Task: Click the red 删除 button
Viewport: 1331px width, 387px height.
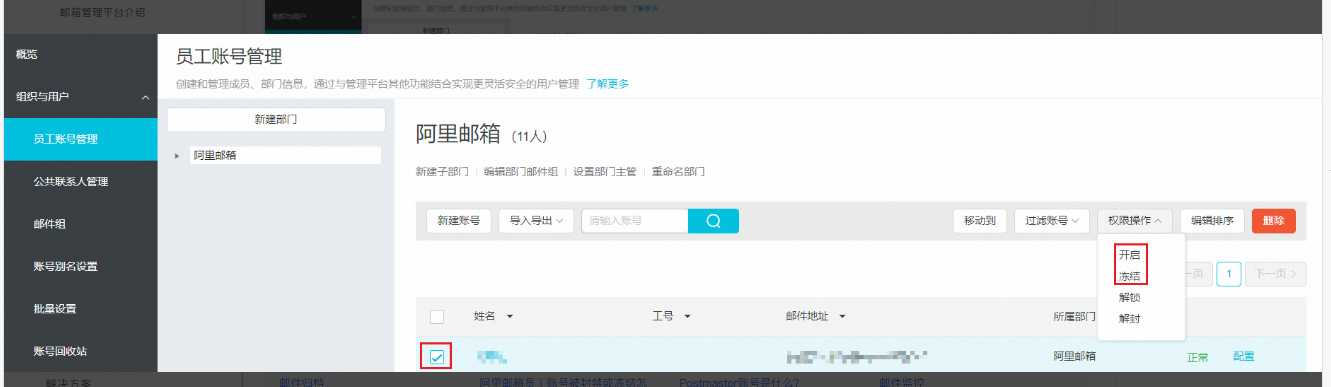Action: [x=1274, y=221]
